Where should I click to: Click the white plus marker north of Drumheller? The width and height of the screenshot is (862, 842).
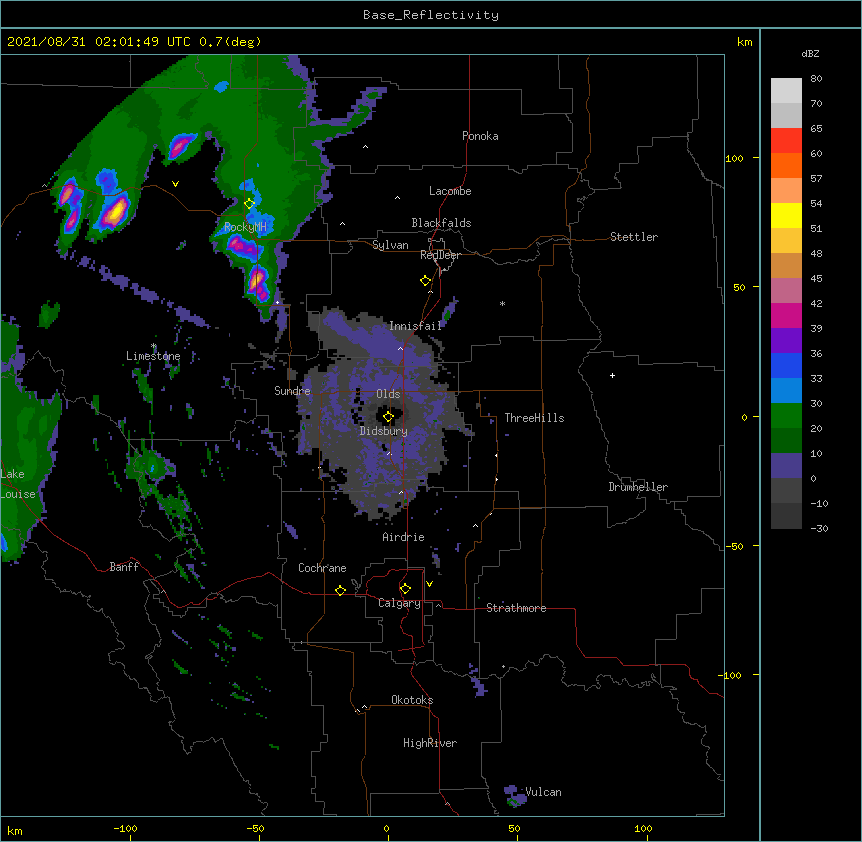pyautogui.click(x=612, y=375)
